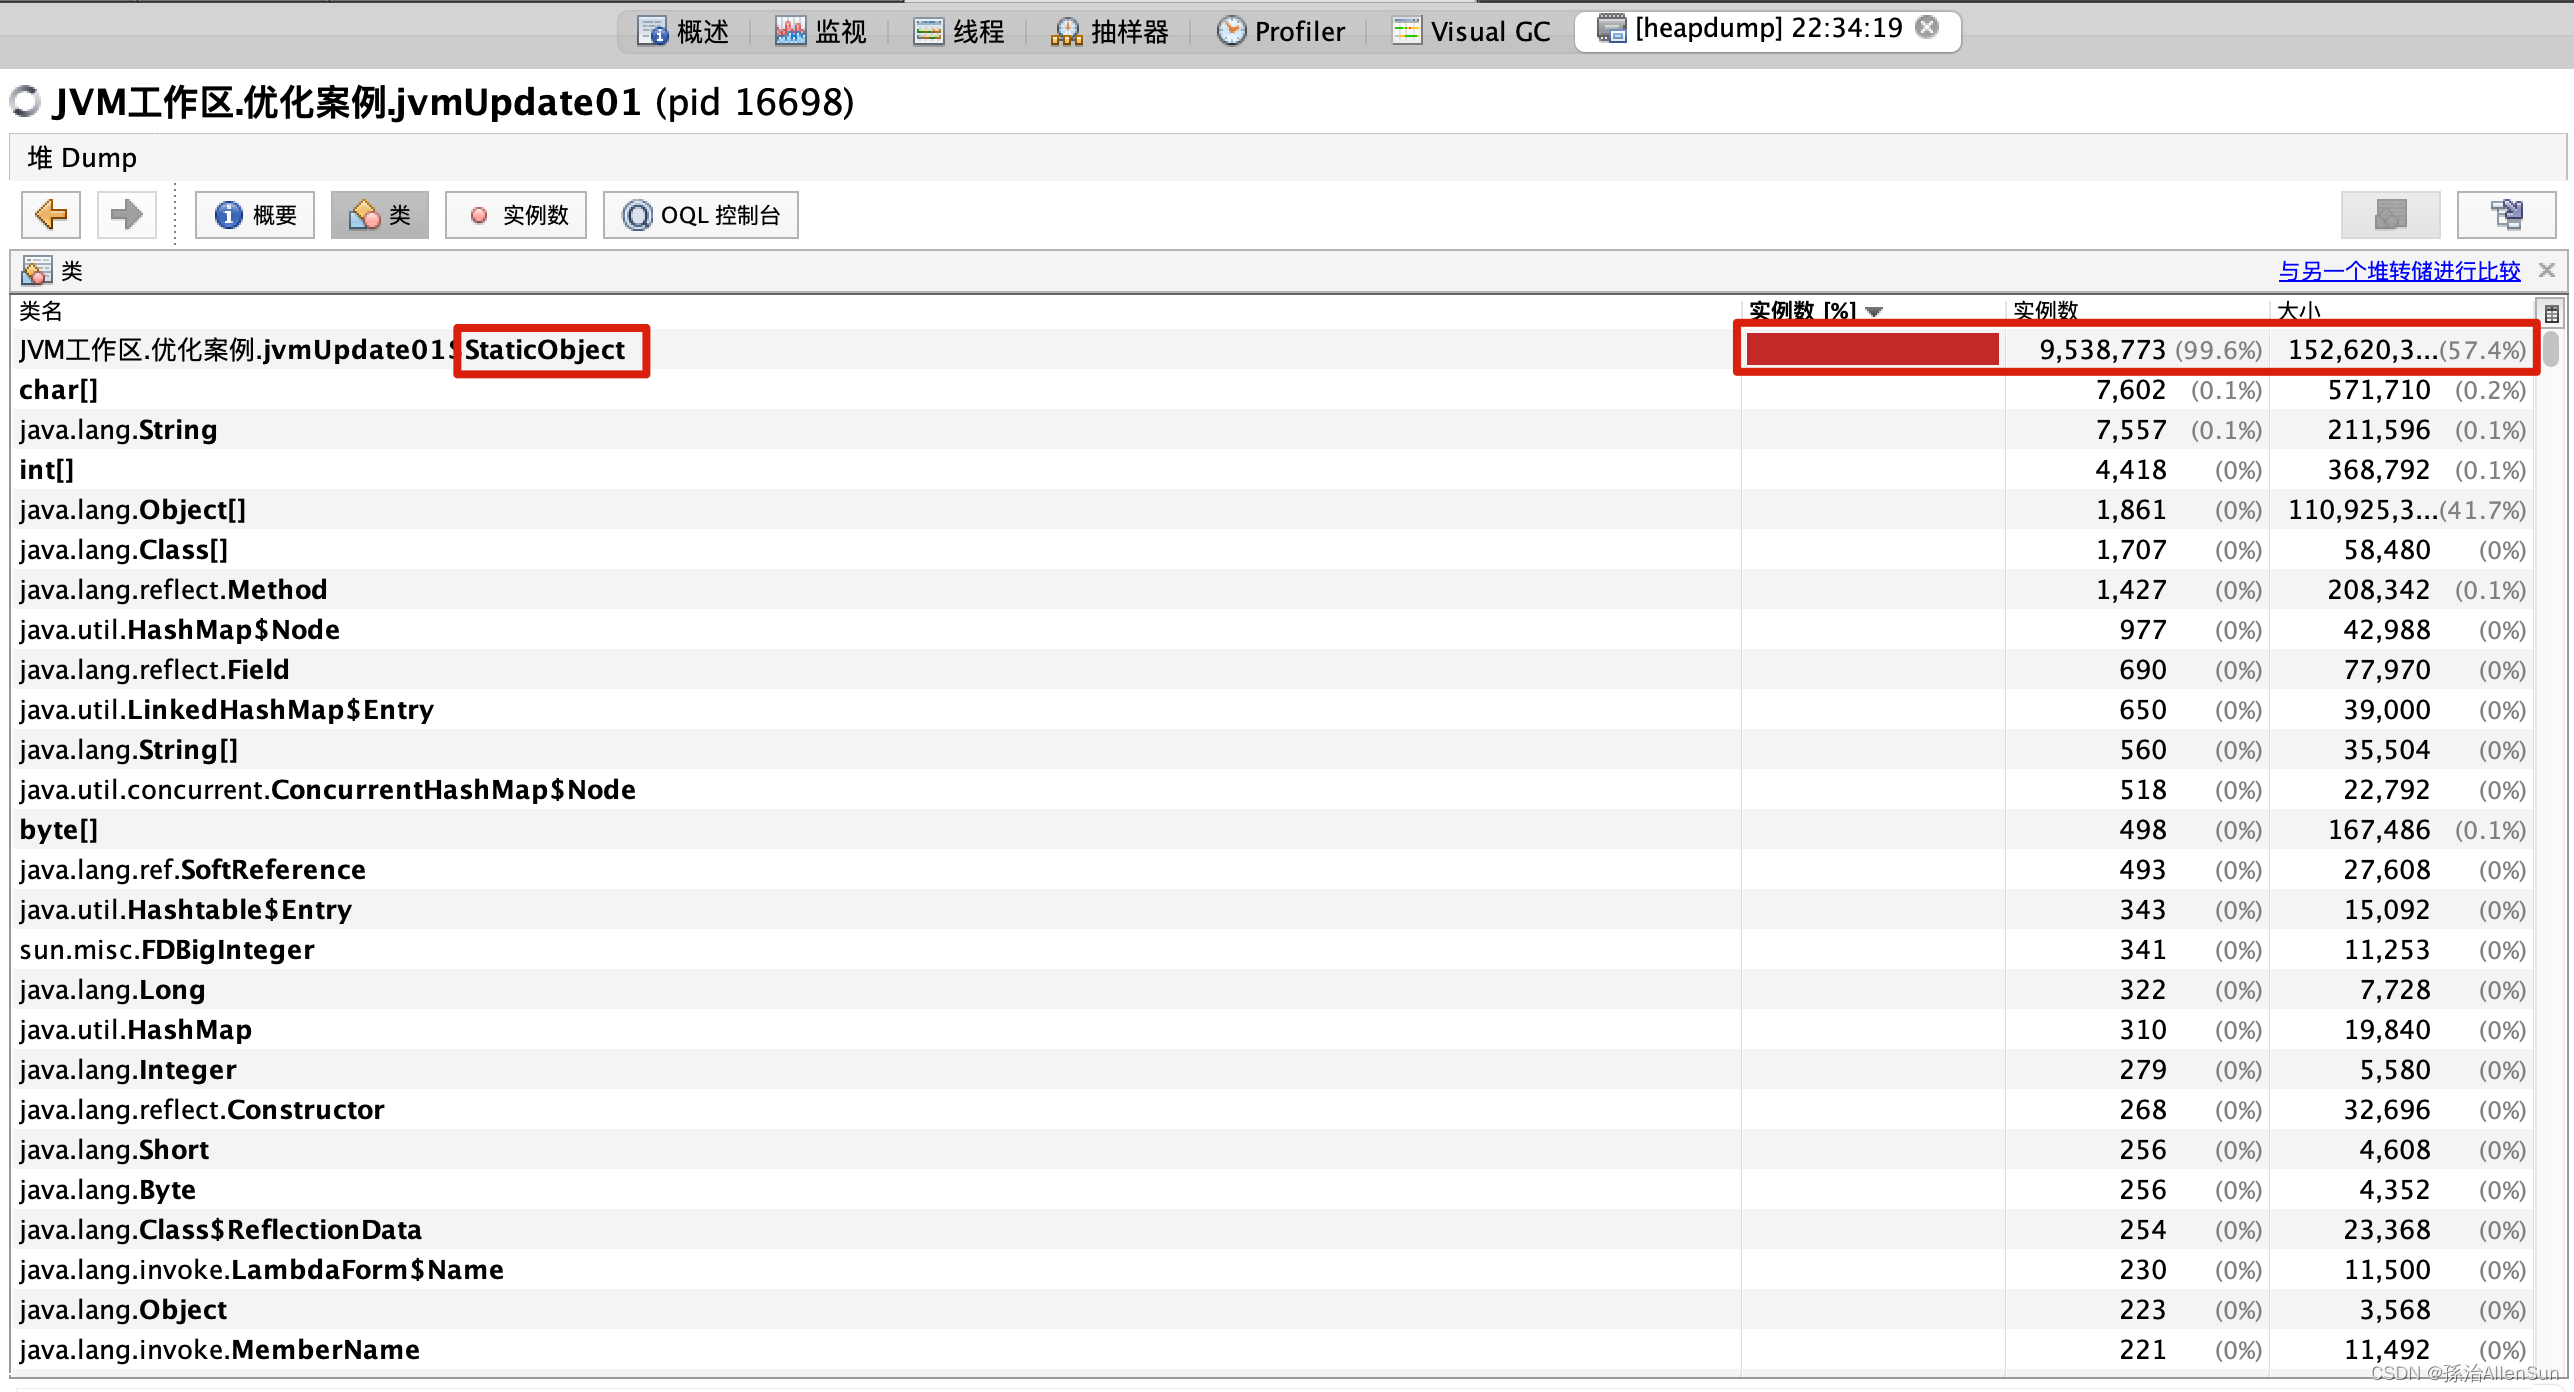Viewport: 2574px width, 1392px height.
Task: Open the 与另一个堆转储进行比较 link
Action: 2399,270
